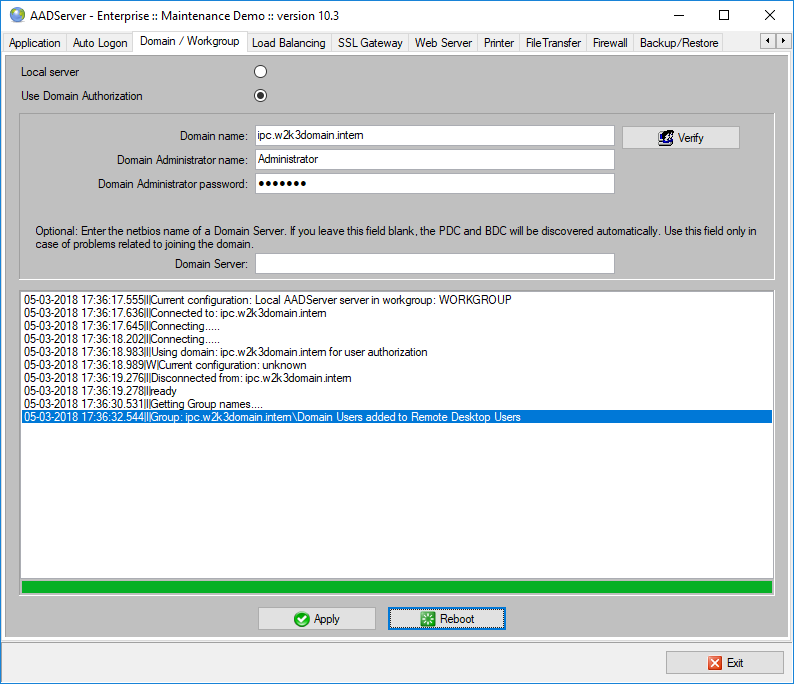Click the empty Domain Server field
Screen dimensions: 794x684
434,263
